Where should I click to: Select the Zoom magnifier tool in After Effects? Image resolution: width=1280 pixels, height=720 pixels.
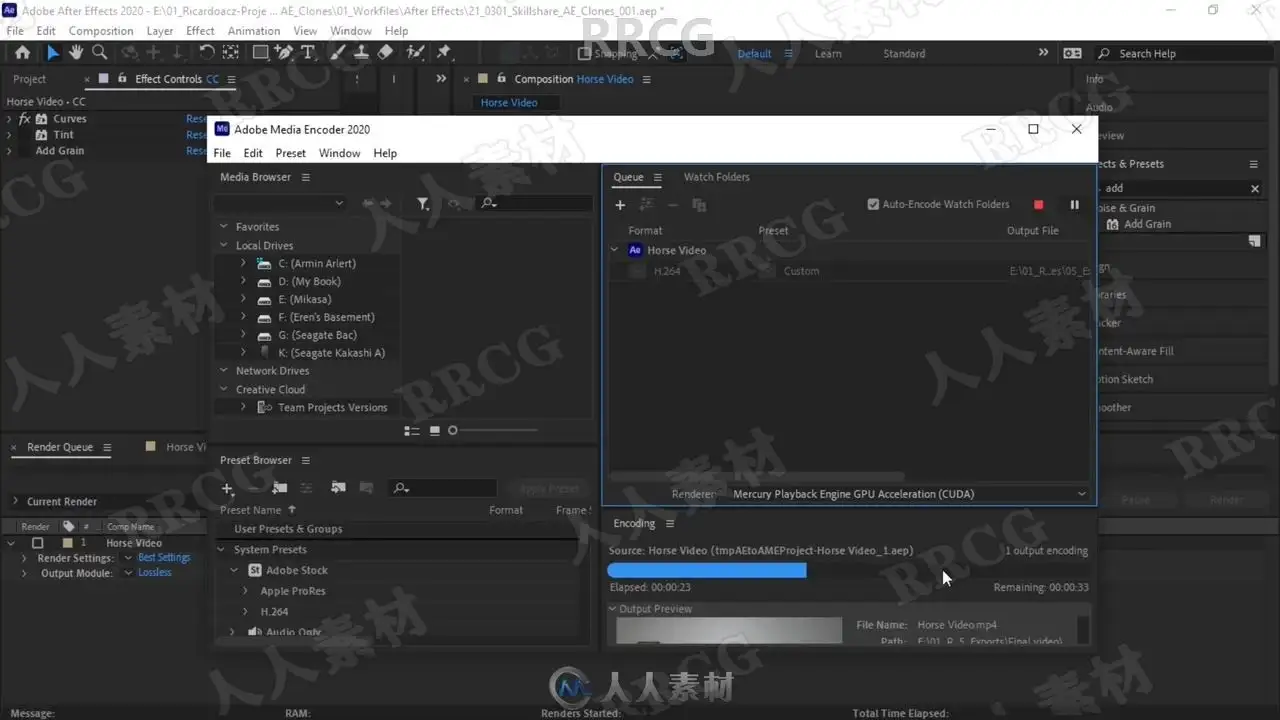click(x=99, y=53)
